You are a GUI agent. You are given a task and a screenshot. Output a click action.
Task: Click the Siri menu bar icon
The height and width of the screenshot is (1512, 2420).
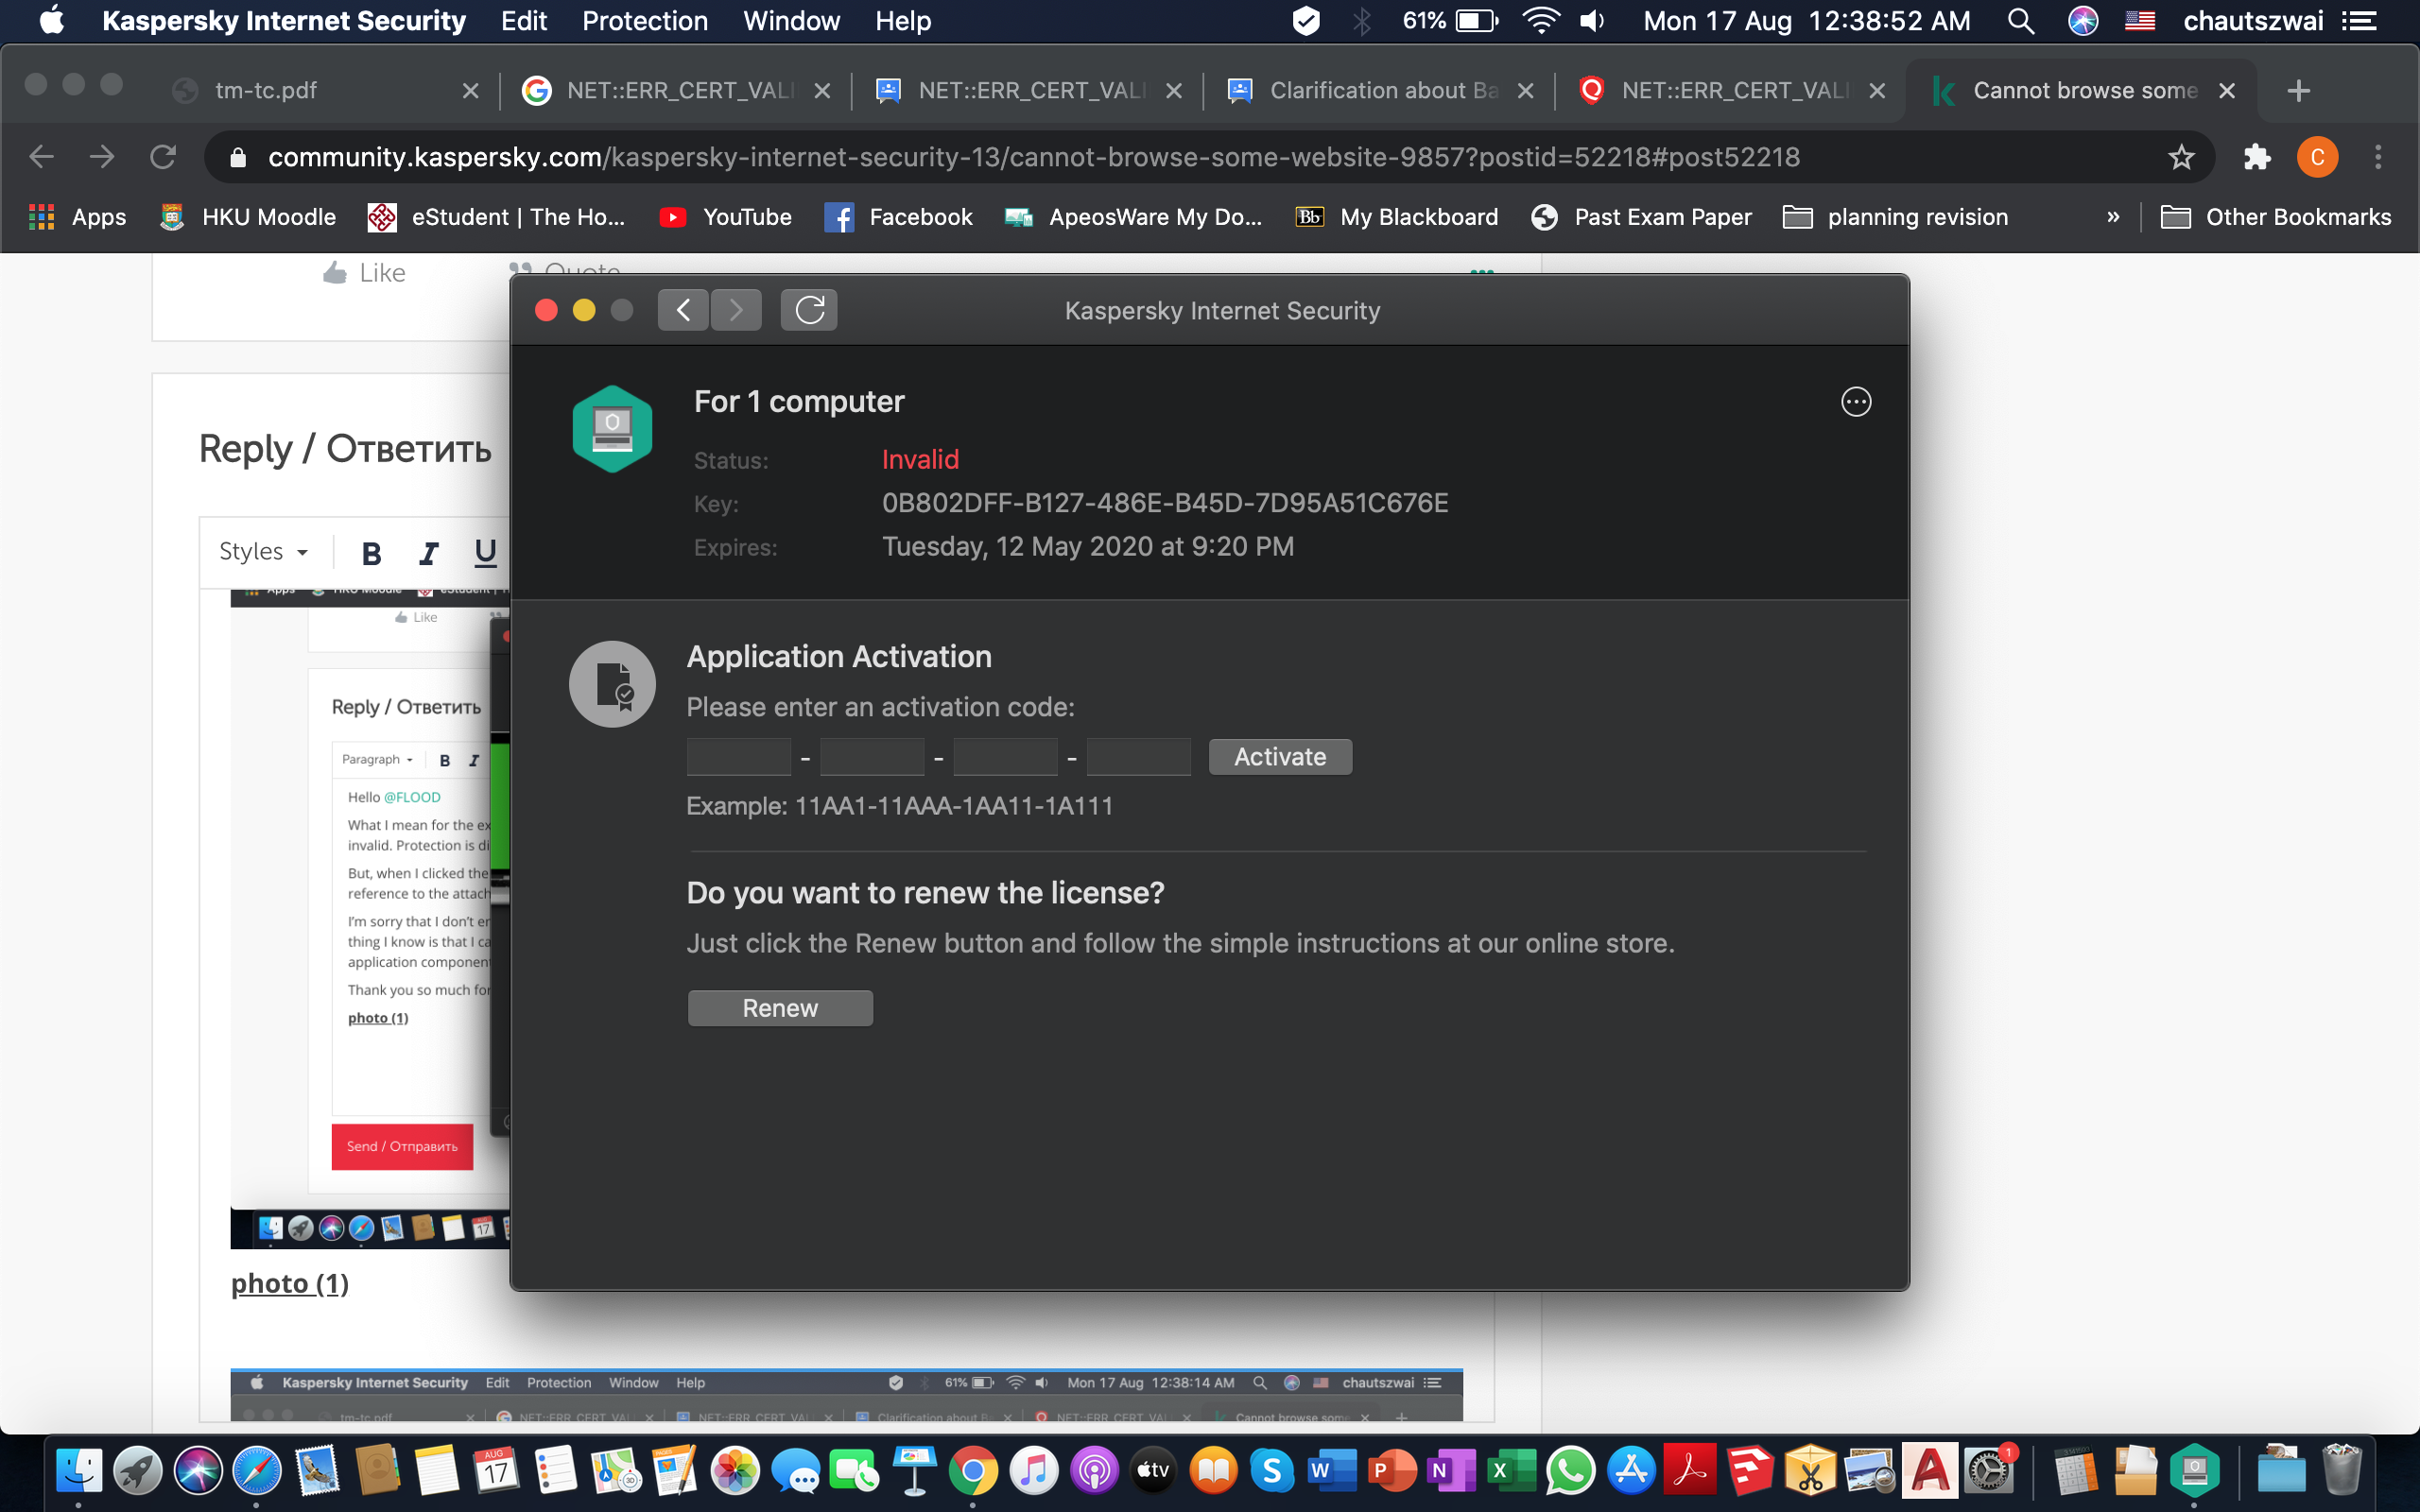pyautogui.click(x=2082, y=21)
